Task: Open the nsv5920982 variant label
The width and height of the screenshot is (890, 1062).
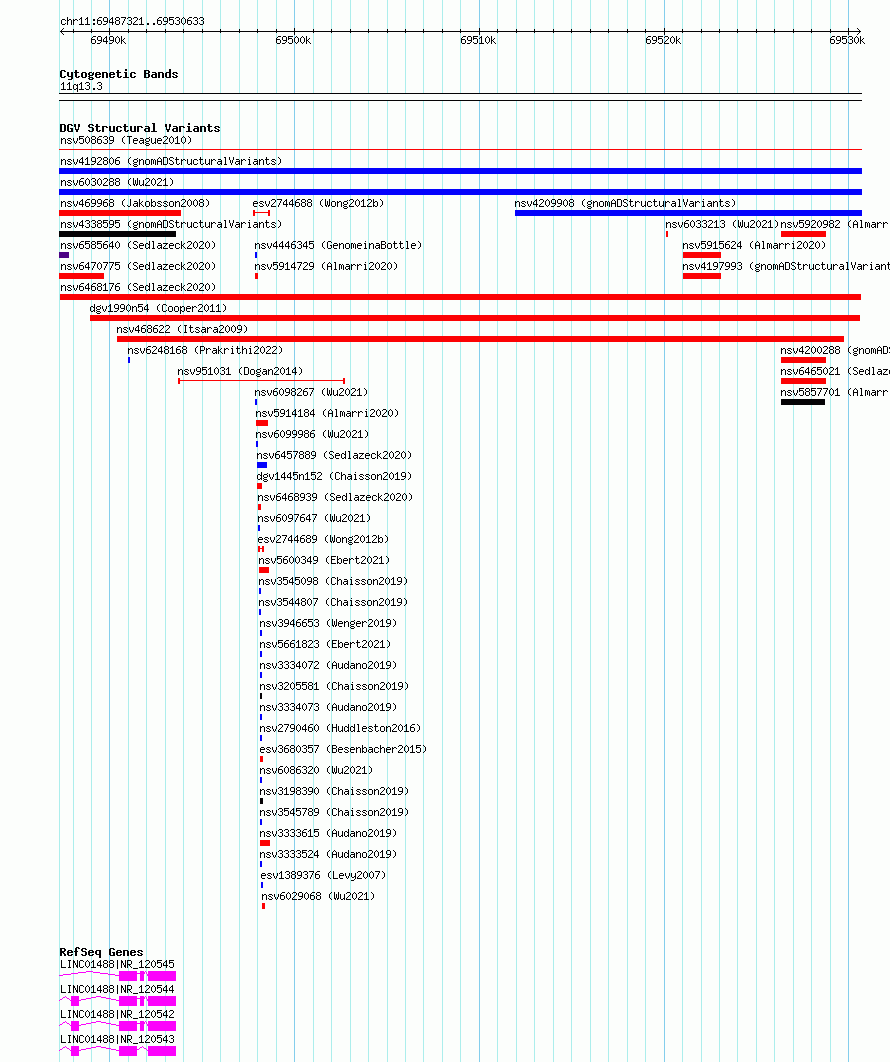Action: [x=834, y=224]
